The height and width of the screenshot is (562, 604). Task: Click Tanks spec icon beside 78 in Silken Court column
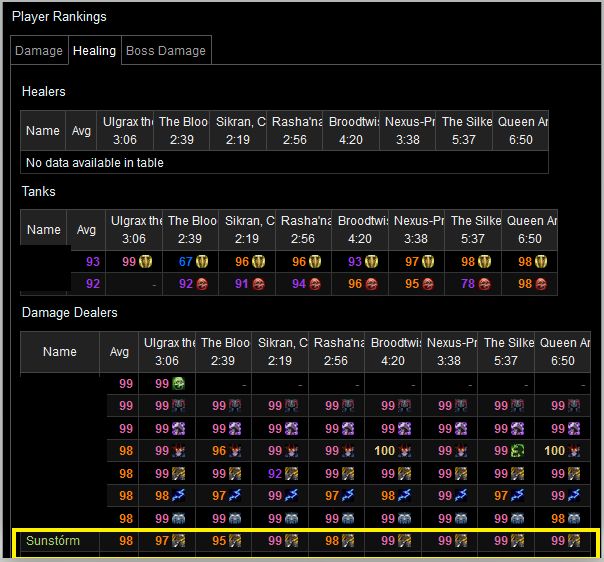[x=485, y=284]
